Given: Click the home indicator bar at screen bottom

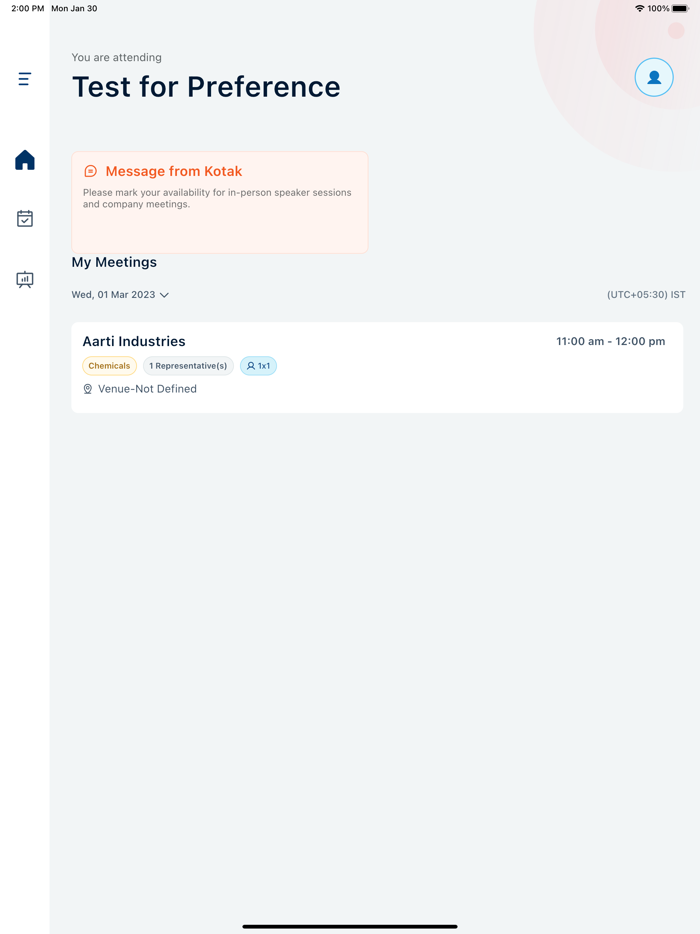Looking at the screenshot, I should pyautogui.click(x=350, y=926).
